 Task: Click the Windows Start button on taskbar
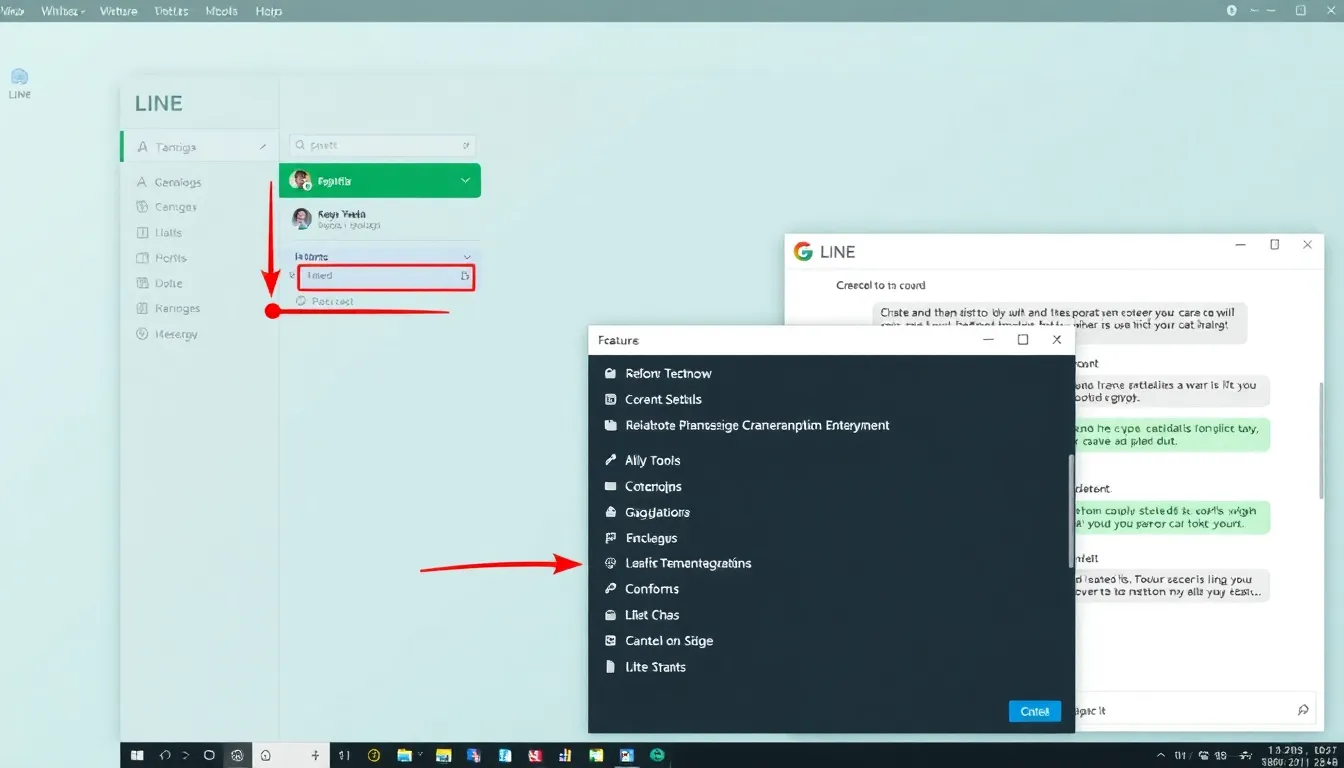pyautogui.click(x=137, y=756)
